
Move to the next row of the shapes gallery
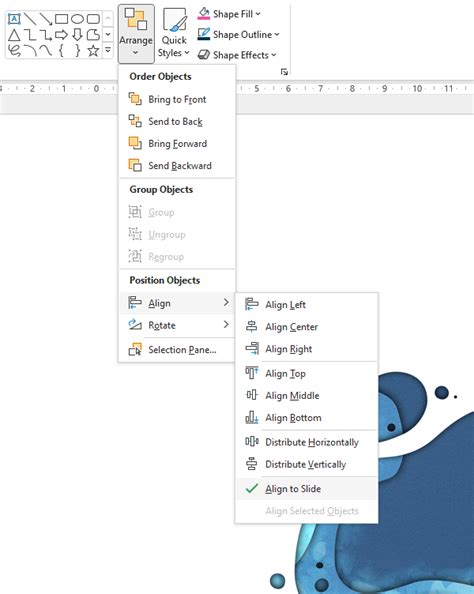point(108,34)
